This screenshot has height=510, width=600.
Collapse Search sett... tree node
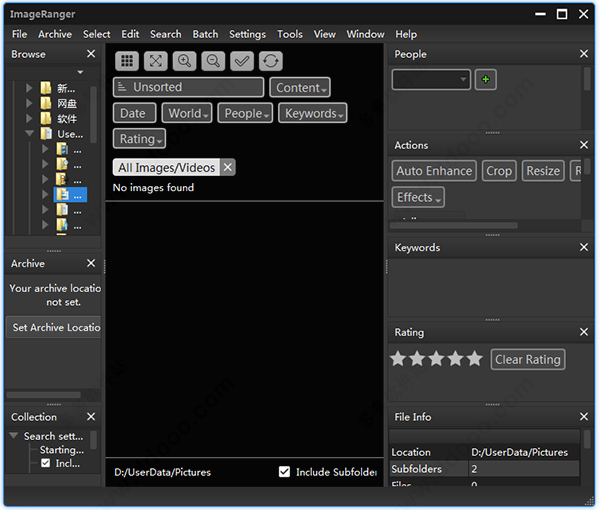[x=14, y=436]
